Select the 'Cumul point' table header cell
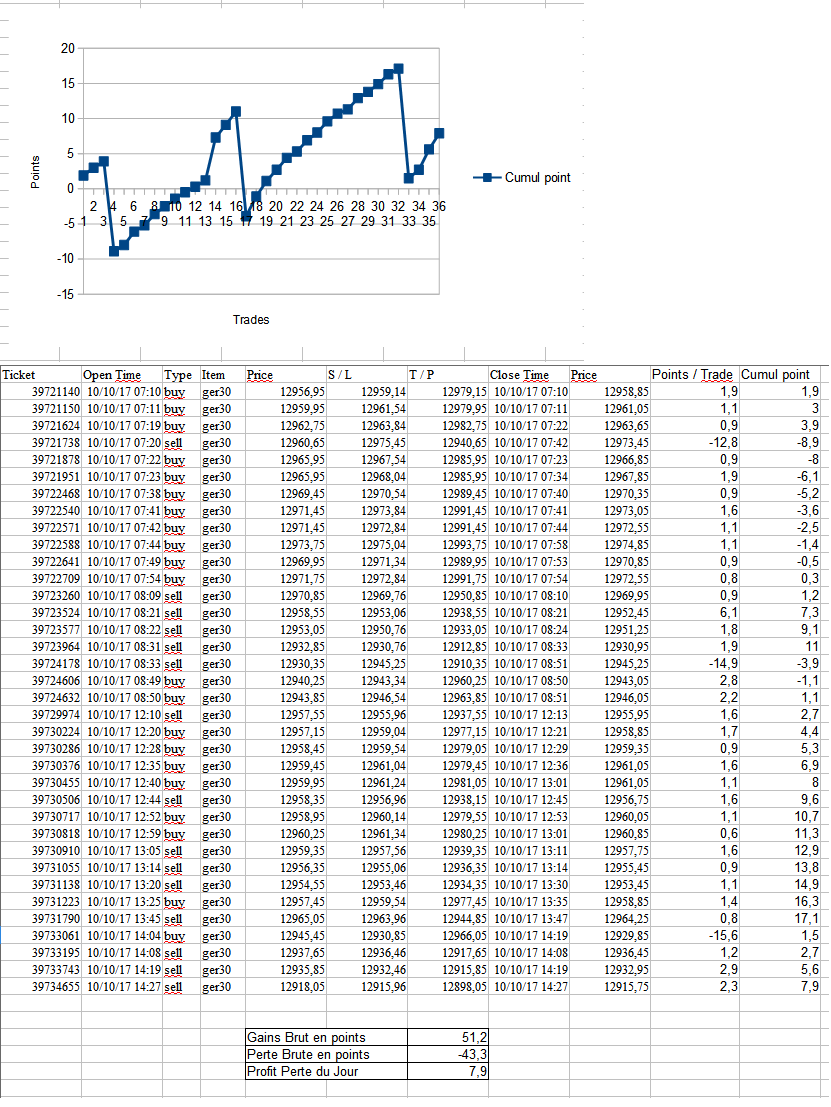831x1107 pixels. point(780,375)
